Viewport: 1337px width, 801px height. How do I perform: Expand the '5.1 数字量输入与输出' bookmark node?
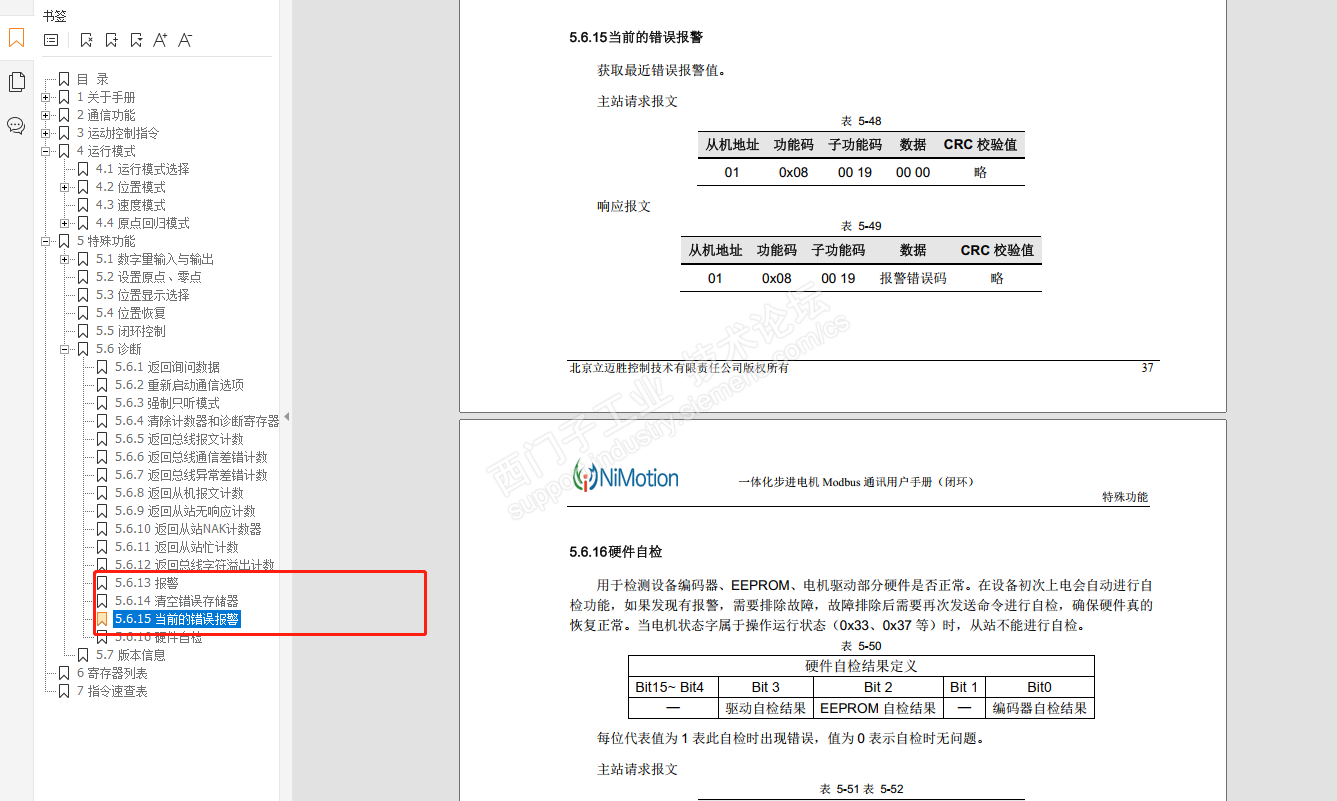[x=65, y=259]
